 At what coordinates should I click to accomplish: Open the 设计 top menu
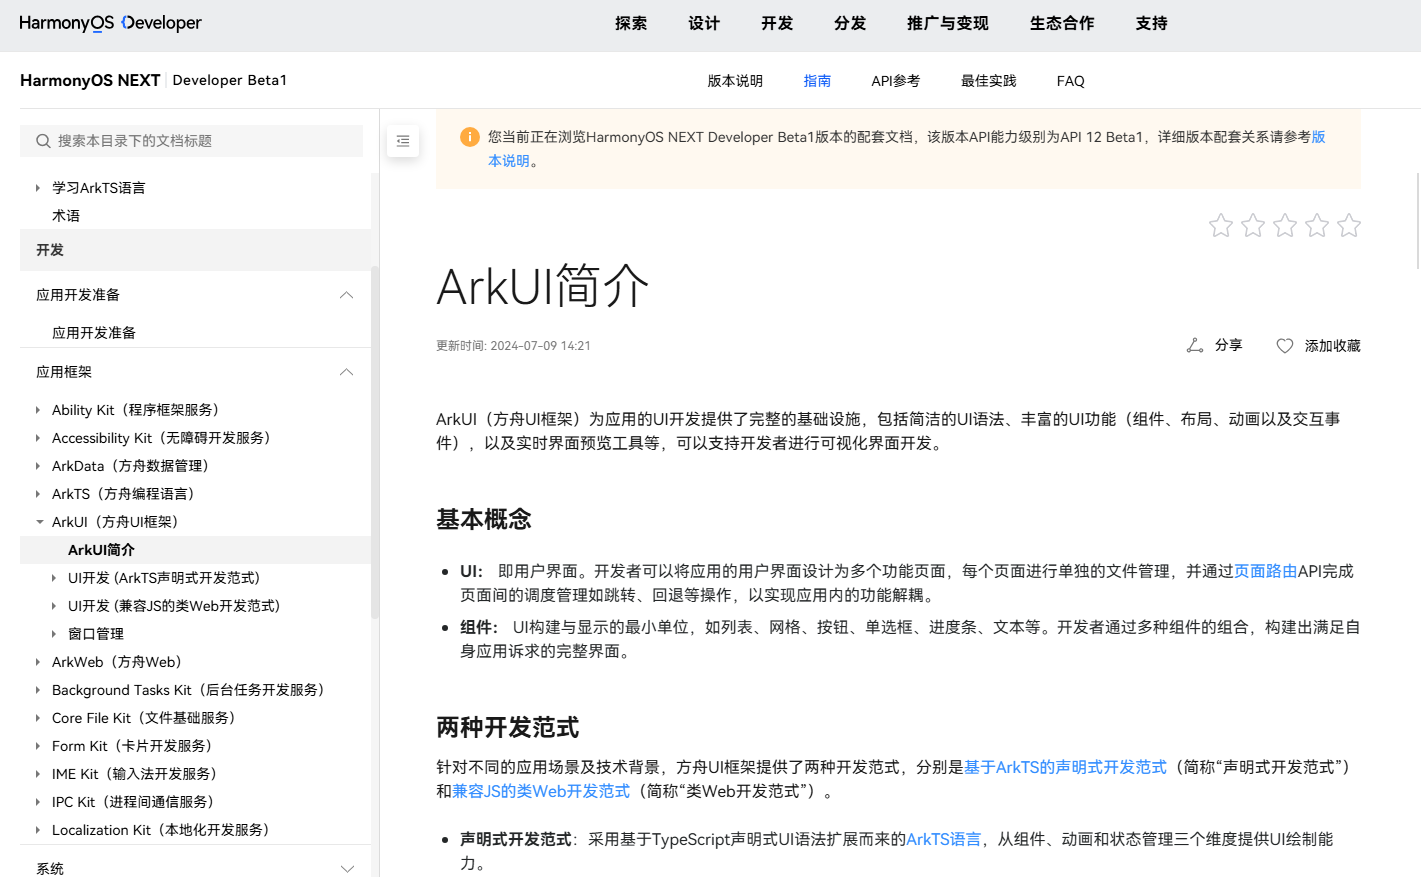(x=704, y=23)
